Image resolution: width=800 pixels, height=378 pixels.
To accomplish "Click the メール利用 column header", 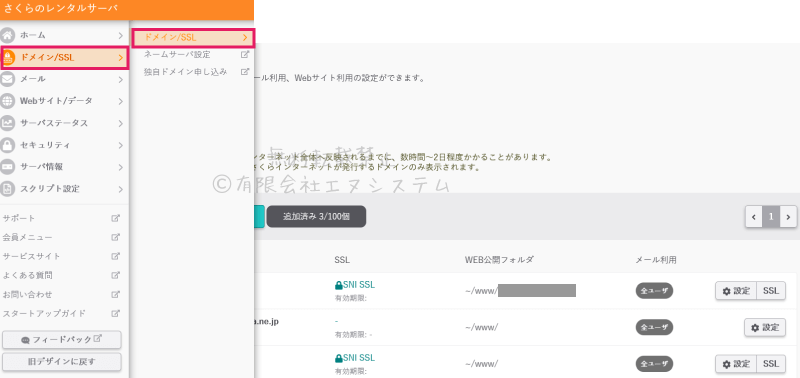I will pyautogui.click(x=656, y=260).
